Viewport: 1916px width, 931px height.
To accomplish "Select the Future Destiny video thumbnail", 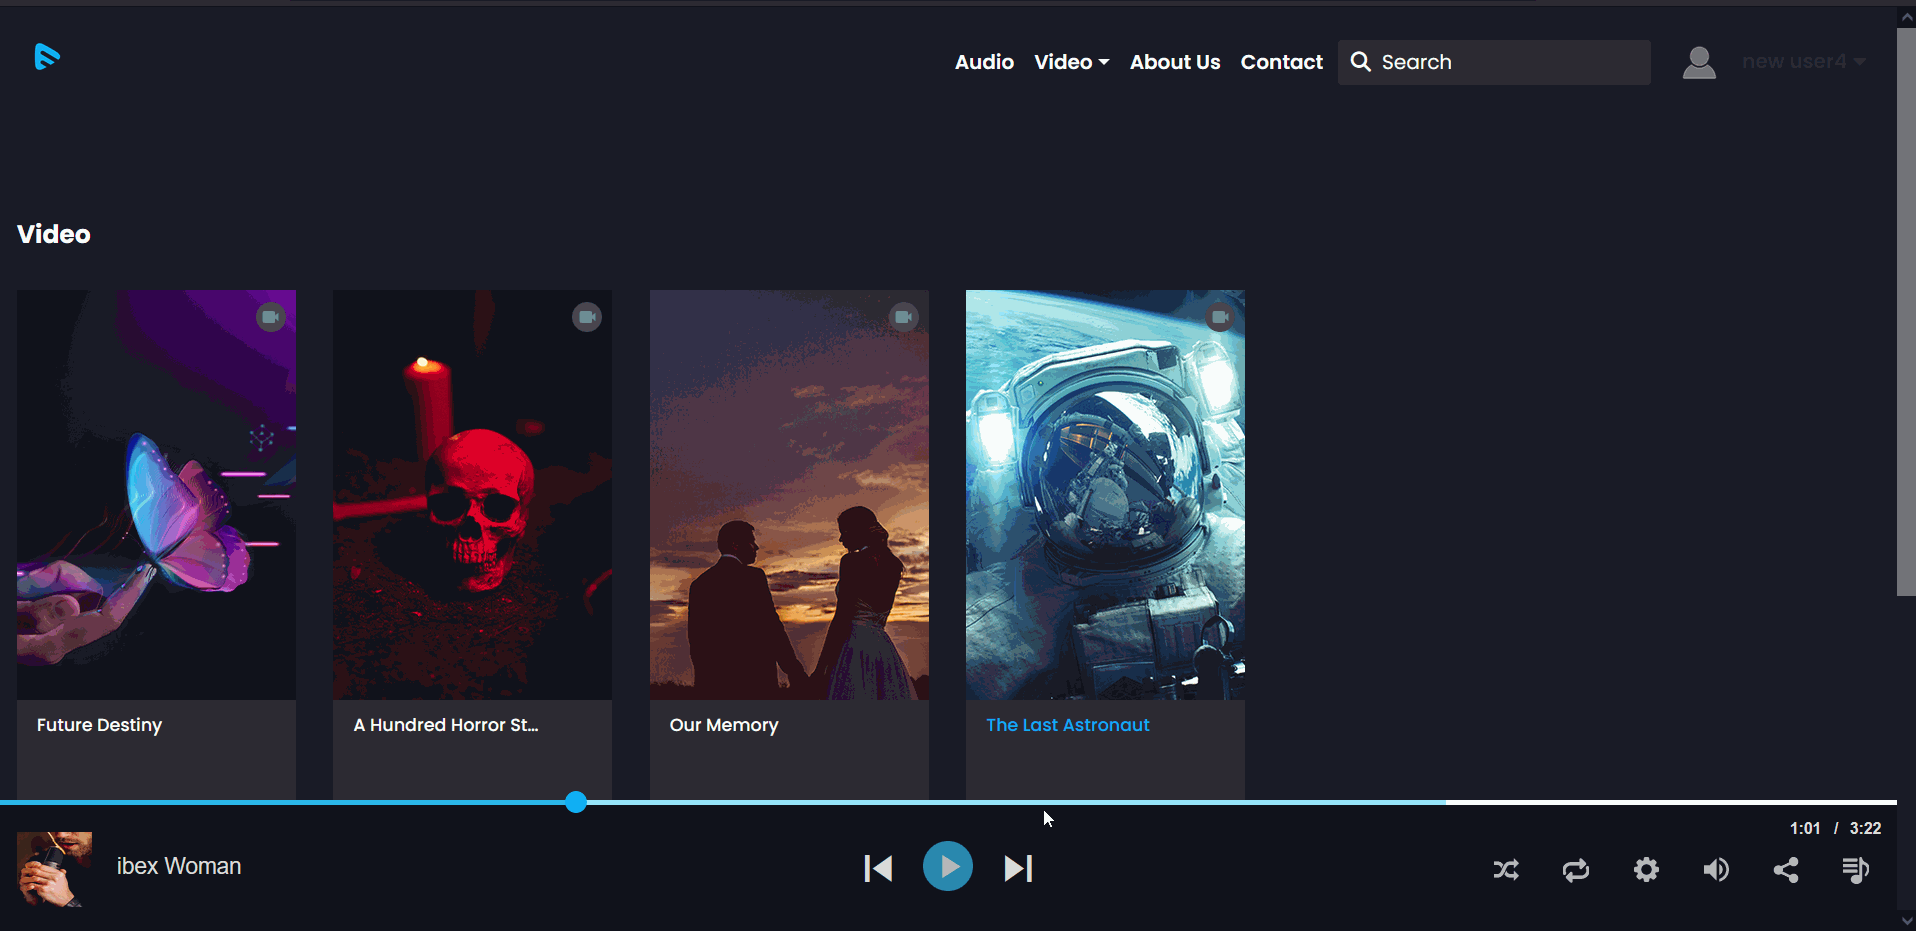I will tap(156, 494).
